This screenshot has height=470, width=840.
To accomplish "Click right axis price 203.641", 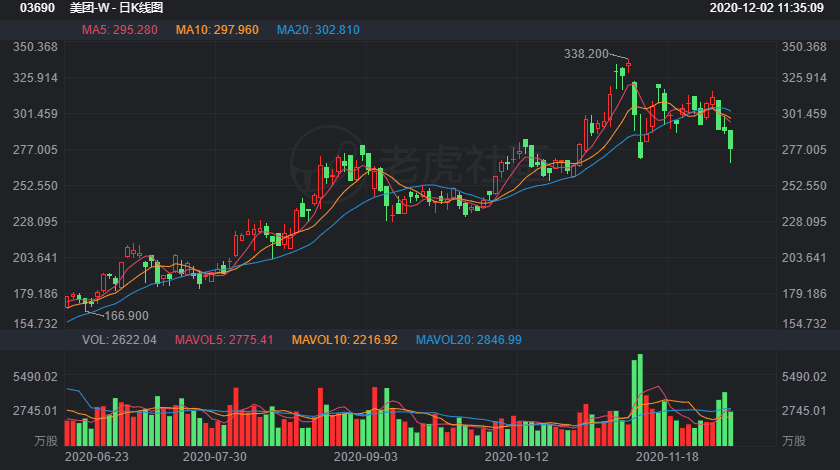I will 804,258.
